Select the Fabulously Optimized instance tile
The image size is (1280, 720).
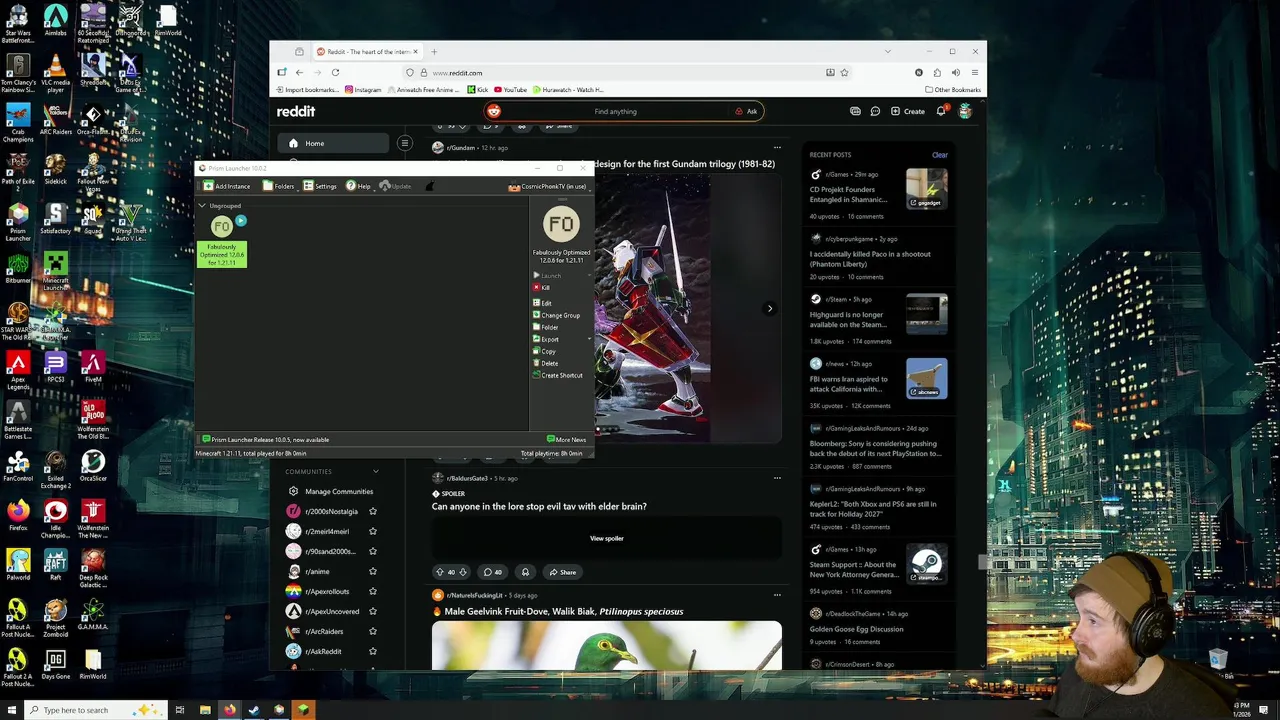coord(222,241)
